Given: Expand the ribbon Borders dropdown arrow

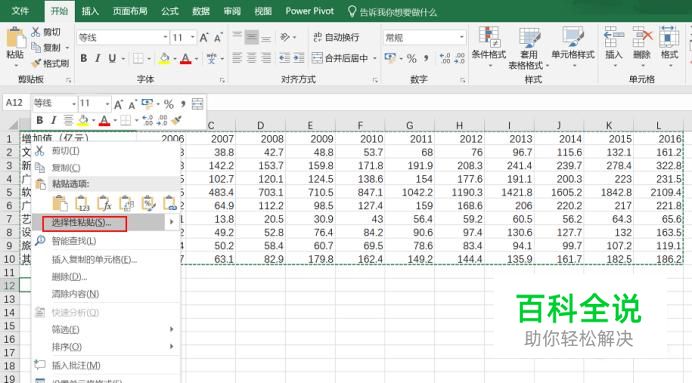Looking at the screenshot, I should click(x=149, y=58).
